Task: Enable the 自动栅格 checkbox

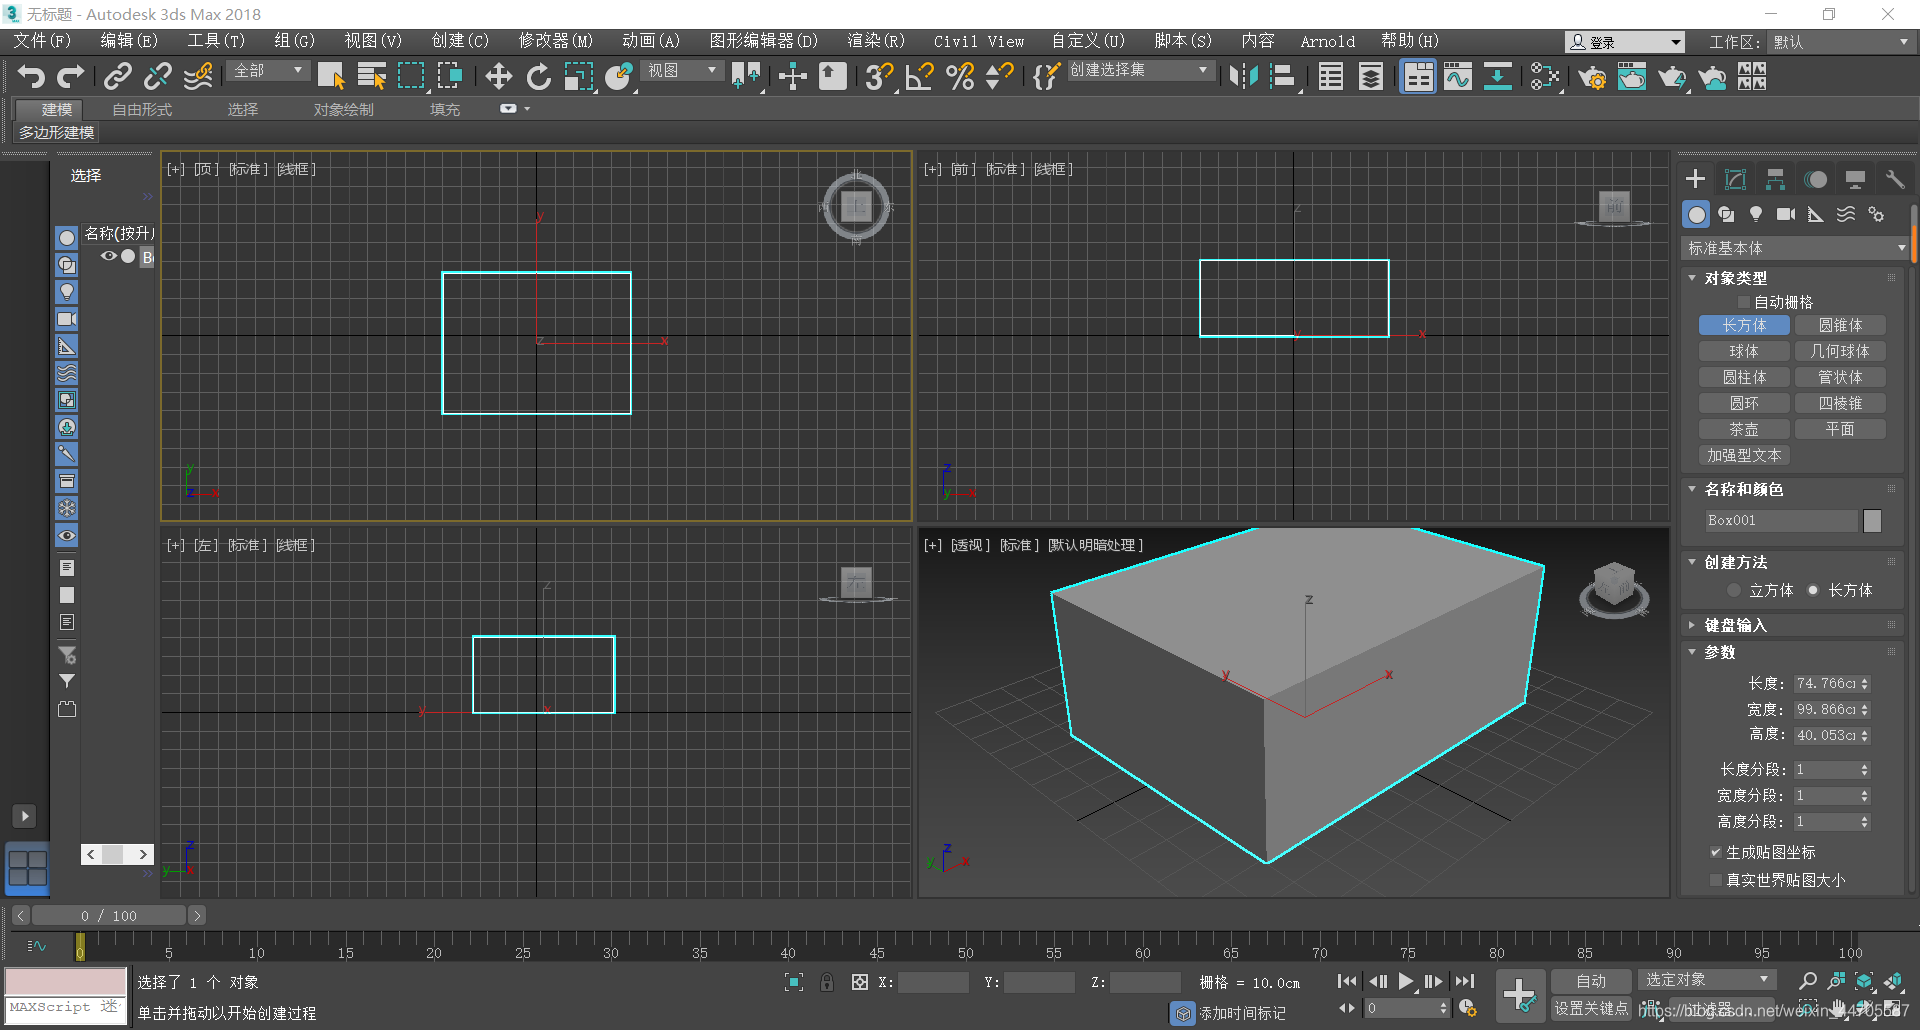Action: pyautogui.click(x=1744, y=302)
